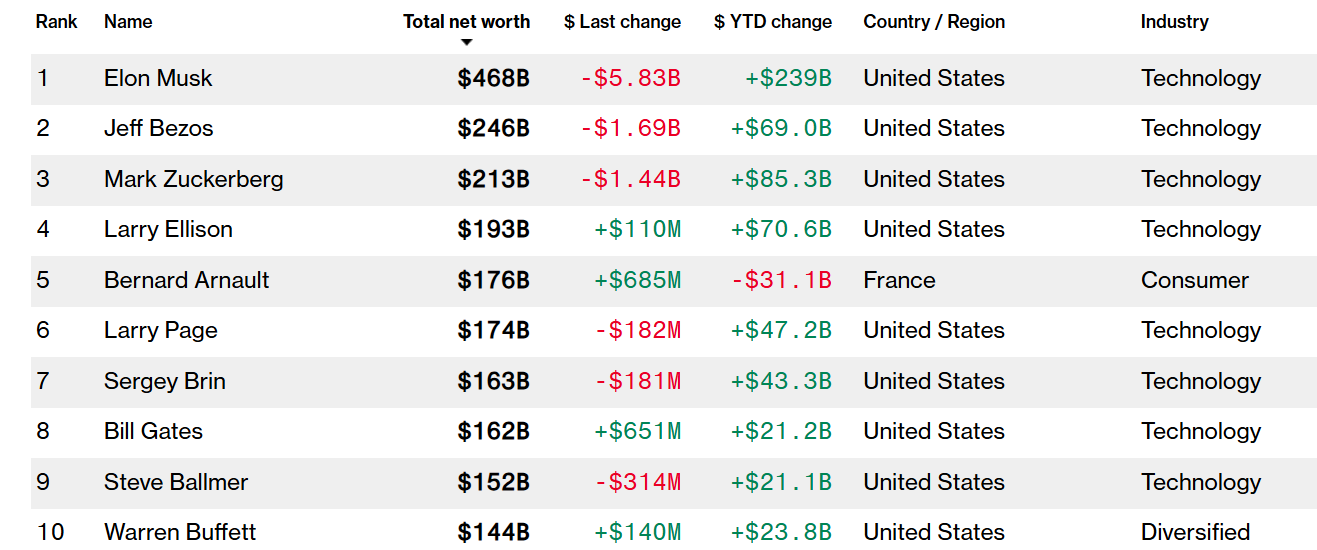Click France in Bernard Arnault's row
Image resolution: width=1317 pixels, height=550 pixels.
(x=899, y=280)
